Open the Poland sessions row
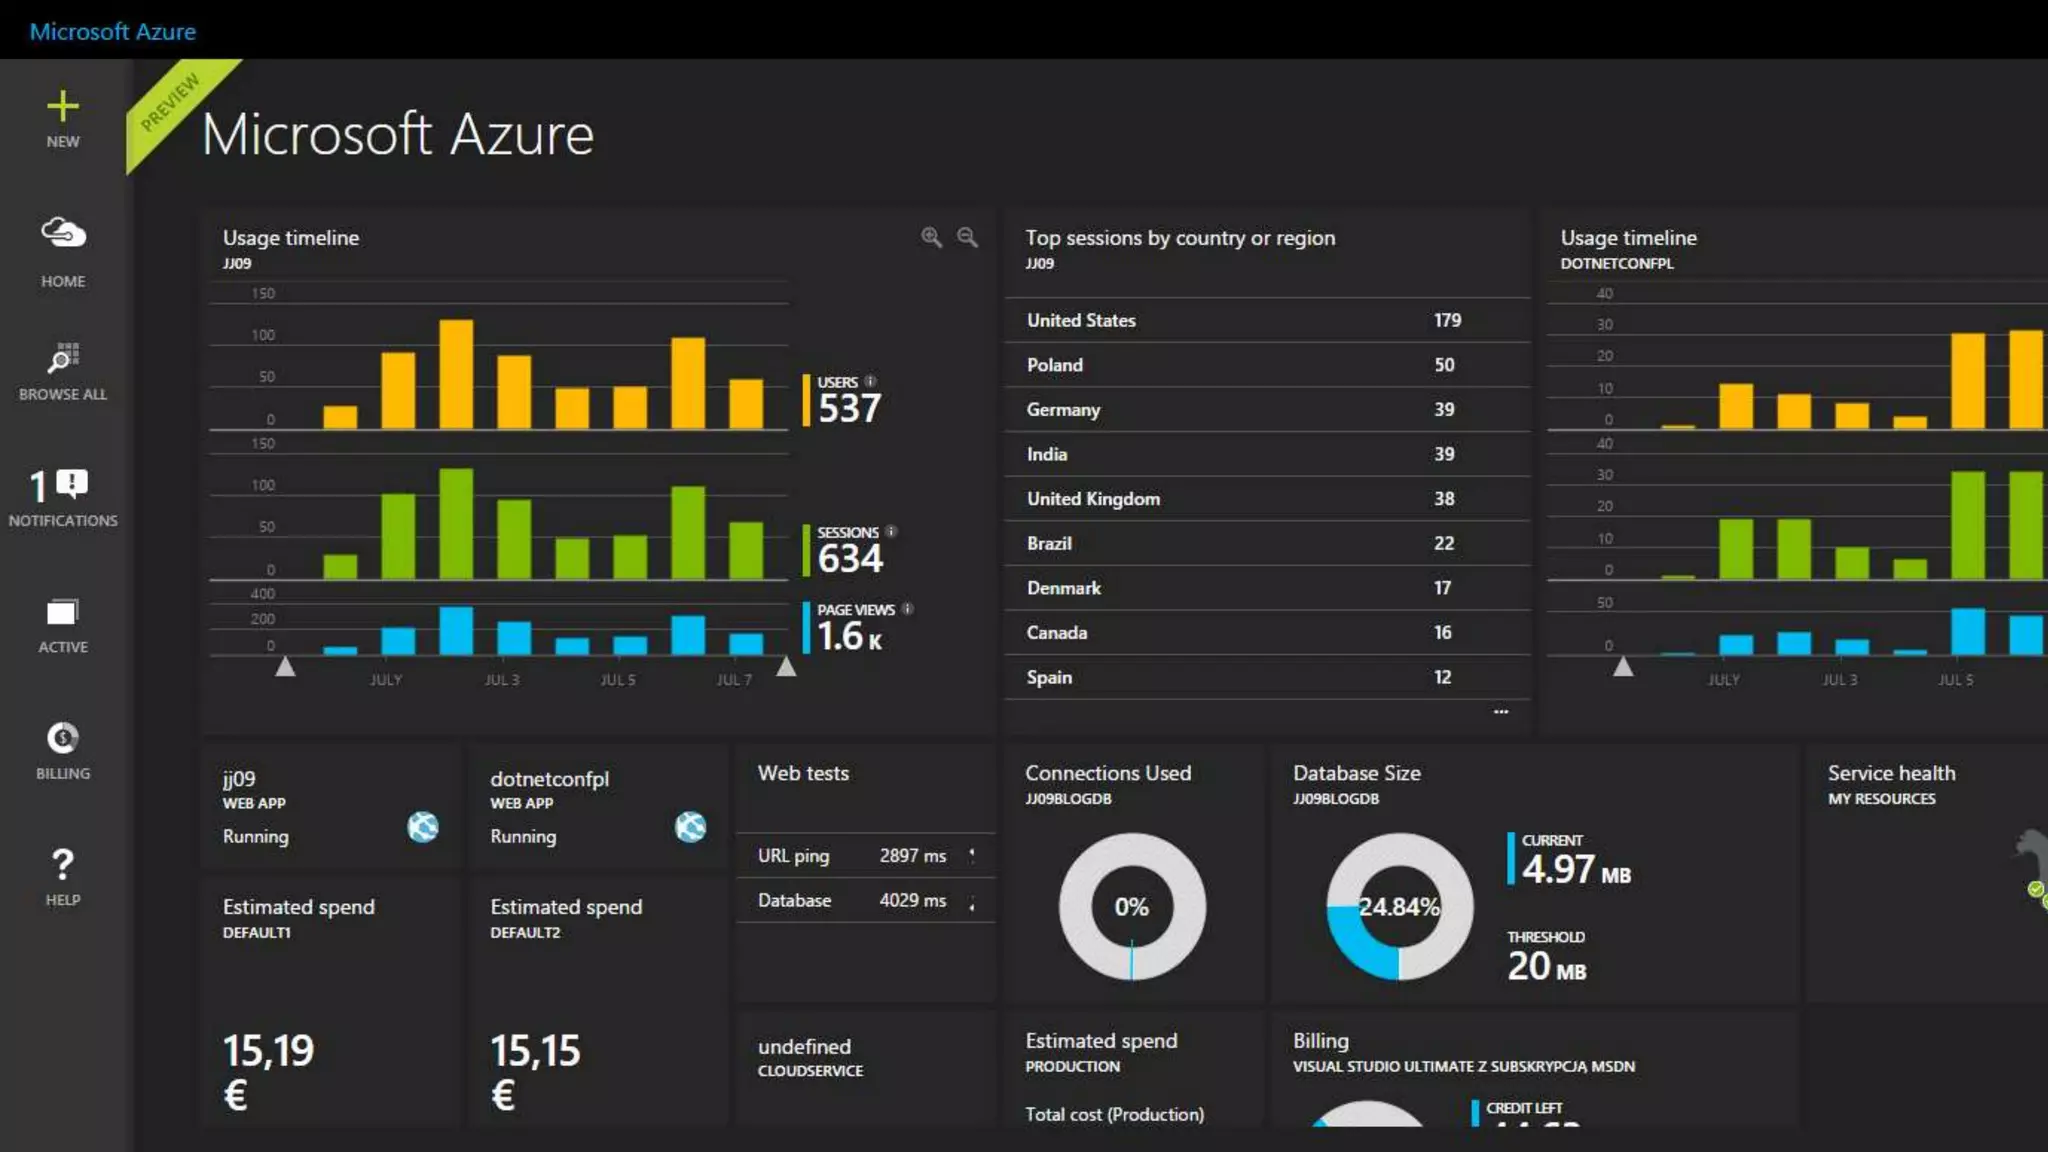 pyautogui.click(x=1267, y=365)
